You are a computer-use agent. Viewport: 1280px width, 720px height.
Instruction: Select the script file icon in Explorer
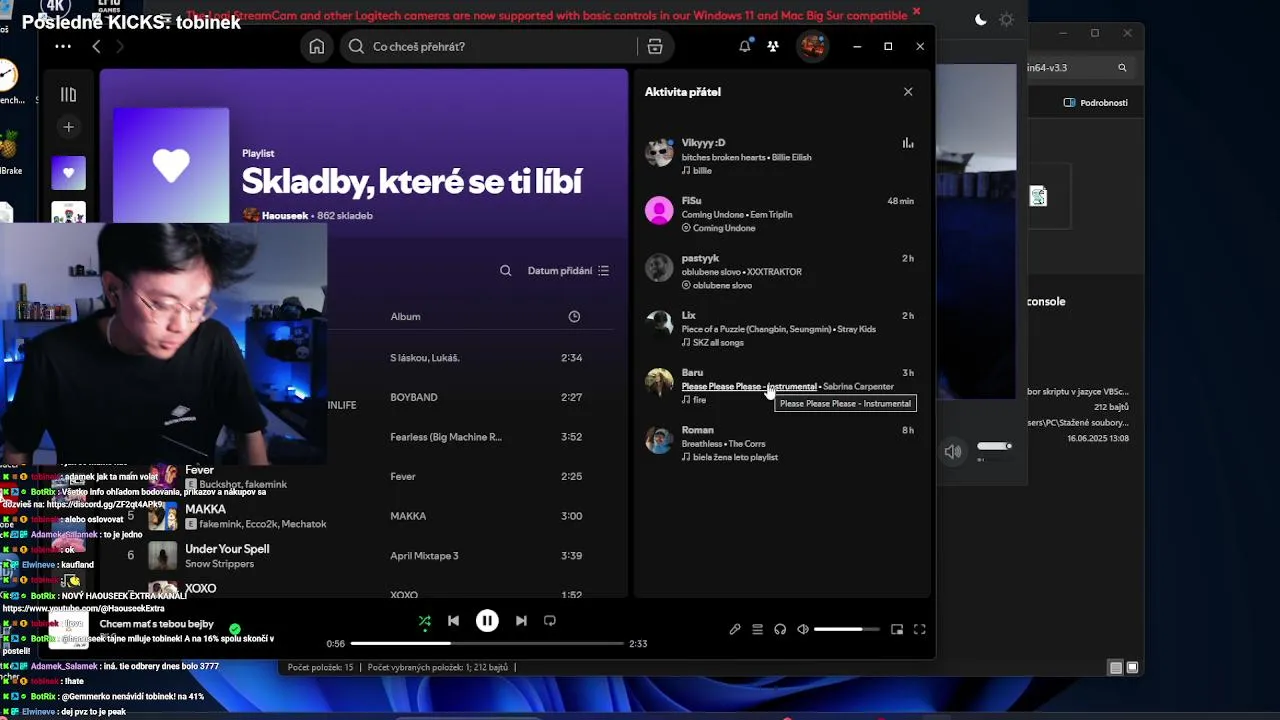pyautogui.click(x=1039, y=197)
